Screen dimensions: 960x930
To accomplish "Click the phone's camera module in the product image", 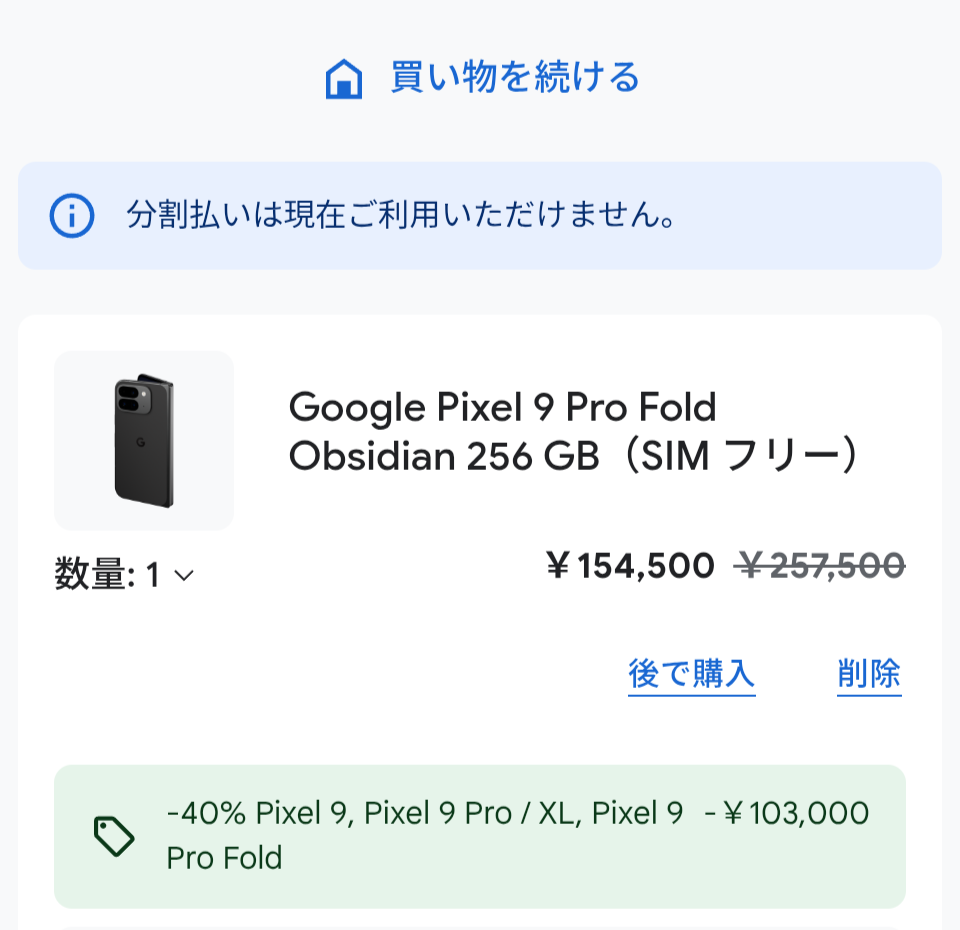I will pyautogui.click(x=135, y=397).
